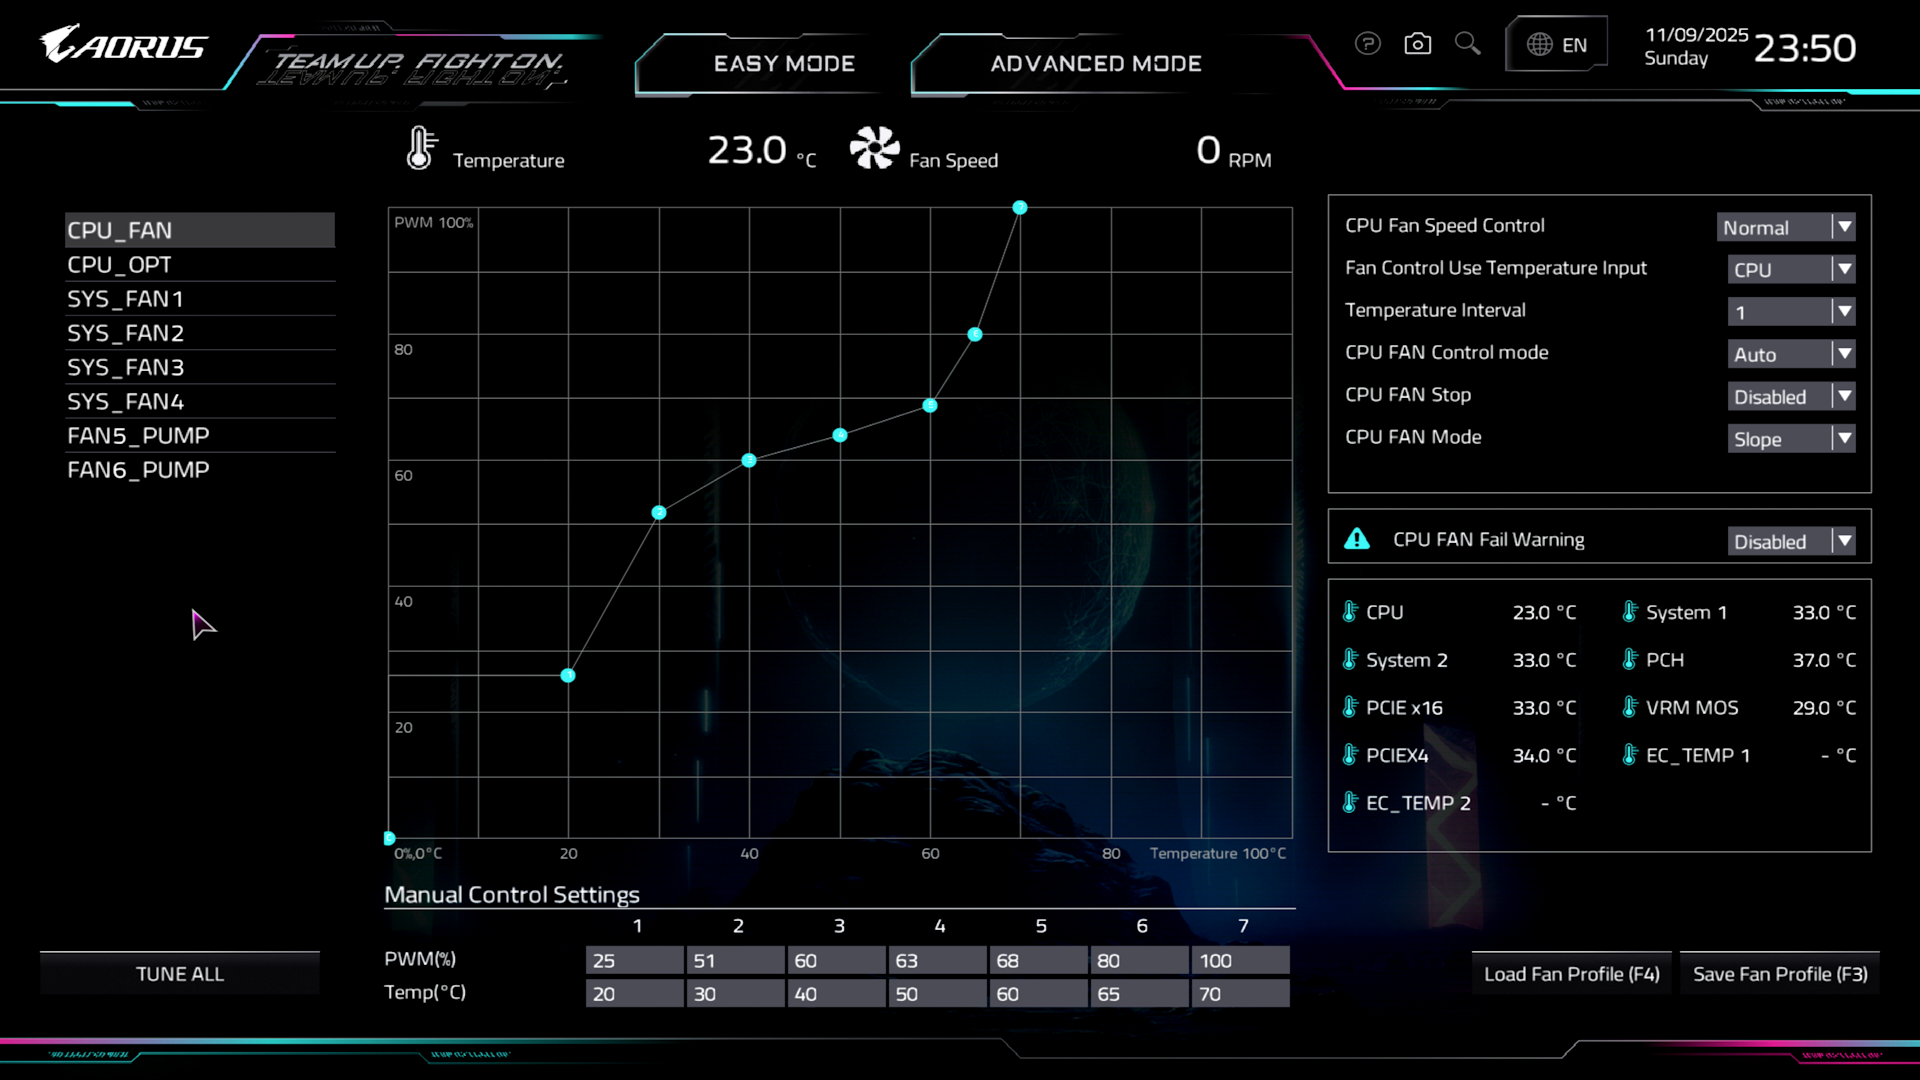
Task: Click the fan speed icon
Action: point(874,148)
